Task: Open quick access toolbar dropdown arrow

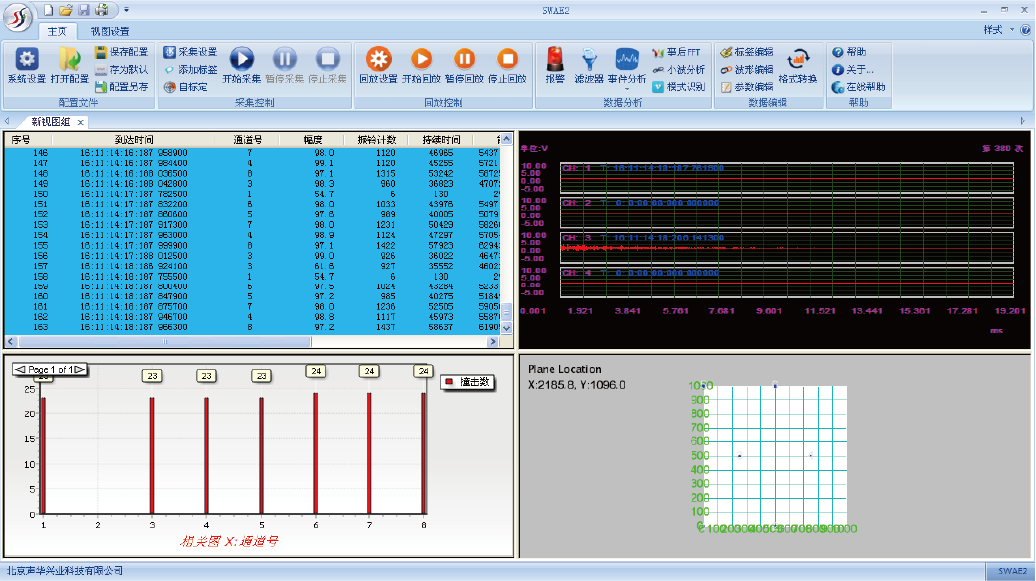Action: (x=126, y=10)
